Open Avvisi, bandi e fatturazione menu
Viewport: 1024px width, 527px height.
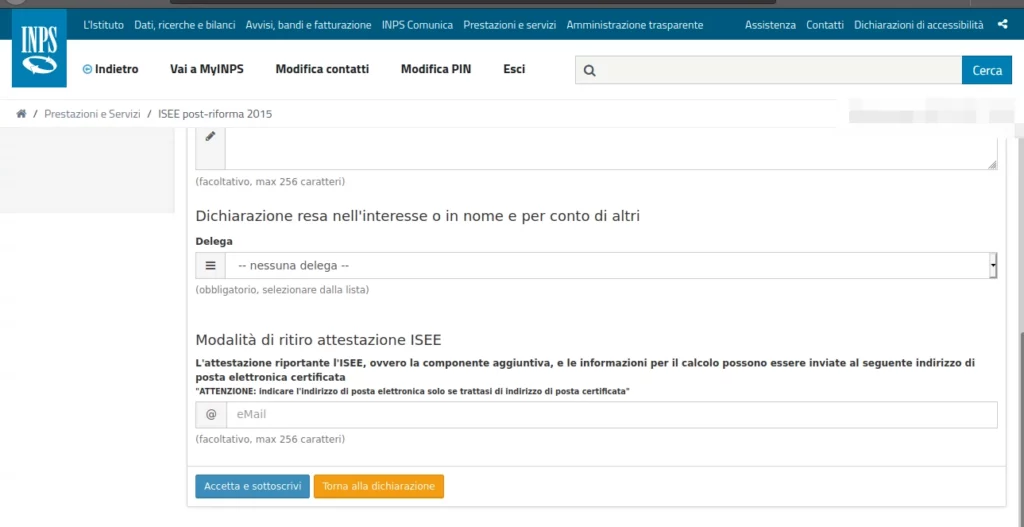308,25
